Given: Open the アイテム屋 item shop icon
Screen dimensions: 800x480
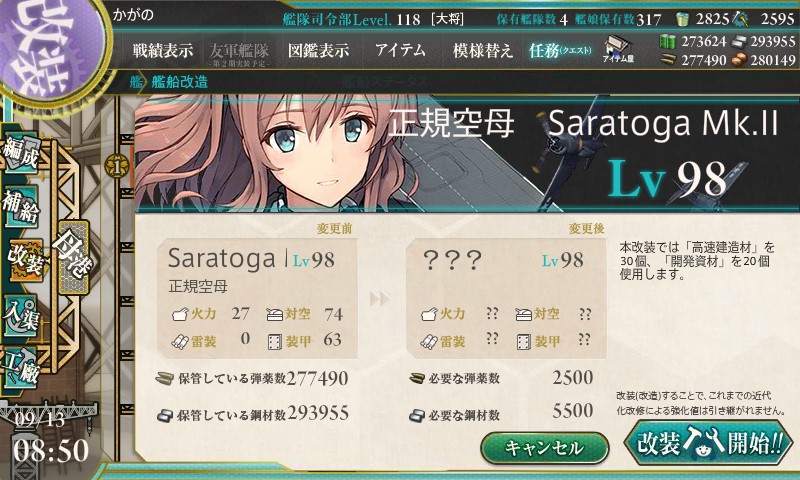Looking at the screenshot, I should (x=617, y=50).
